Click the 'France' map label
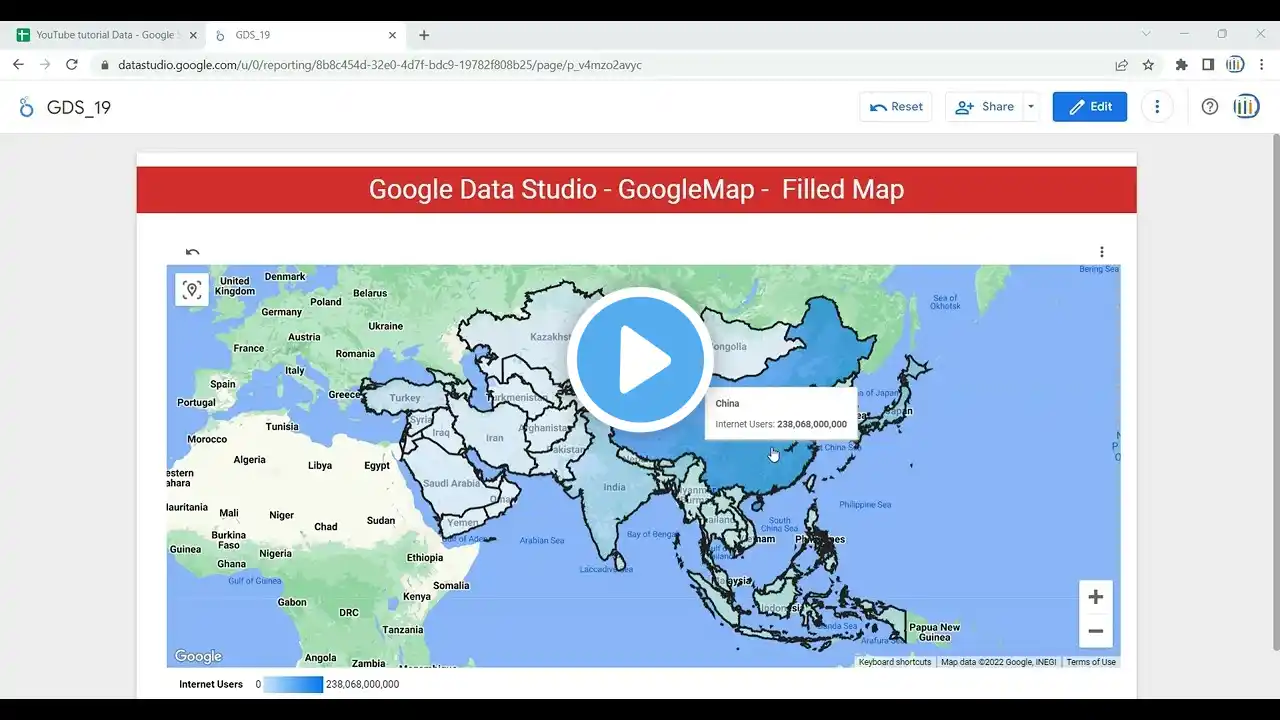This screenshot has width=1280, height=720. (x=249, y=349)
